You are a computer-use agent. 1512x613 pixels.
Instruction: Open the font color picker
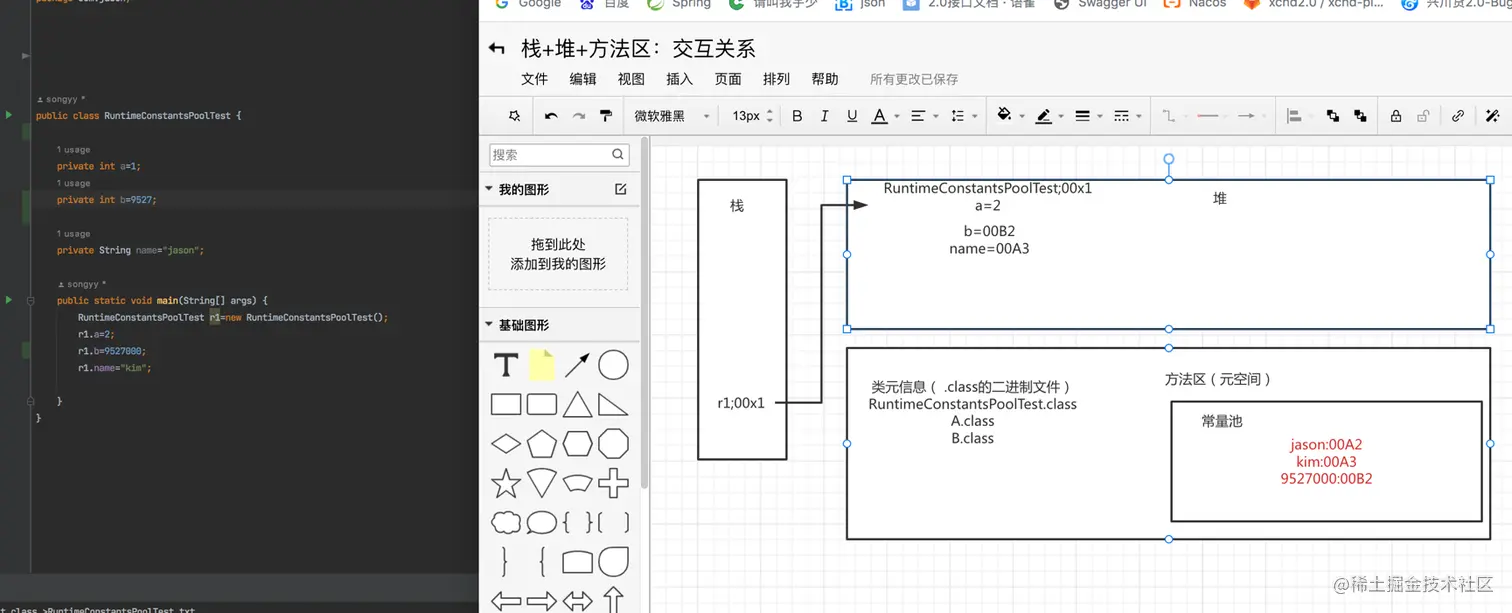click(885, 116)
